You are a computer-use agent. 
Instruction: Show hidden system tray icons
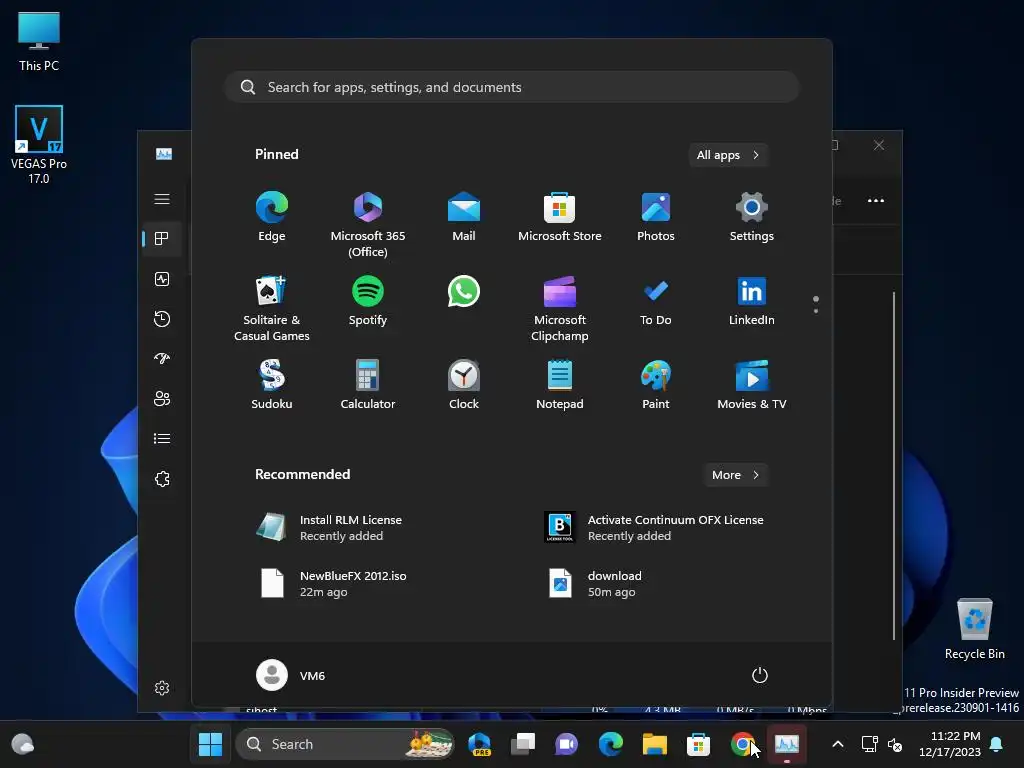pyautogui.click(x=838, y=744)
